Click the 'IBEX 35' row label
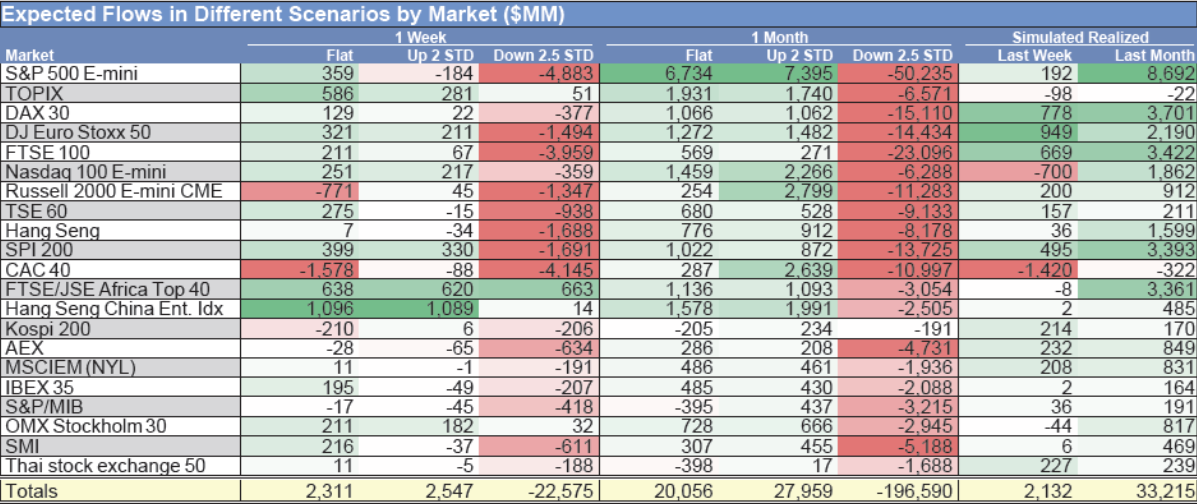This screenshot has height=504, width=1197. 37,389
